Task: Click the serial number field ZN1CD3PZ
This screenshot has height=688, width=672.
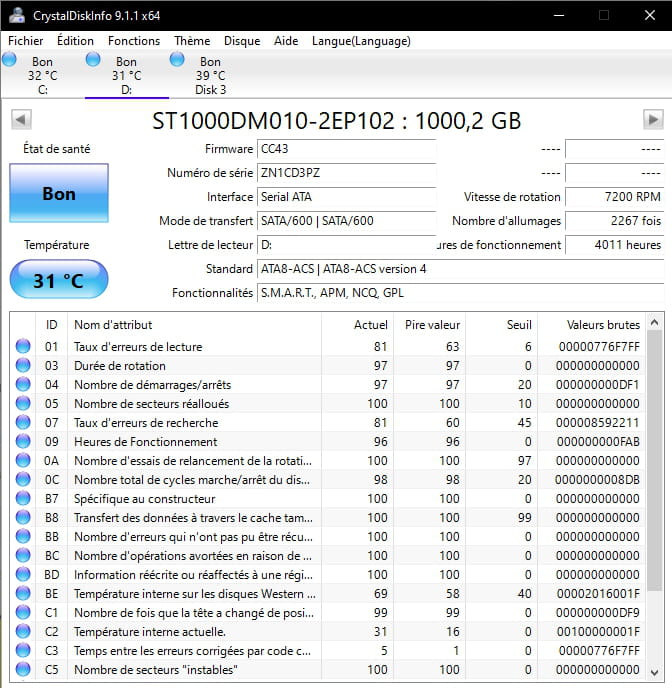Action: coord(347,173)
